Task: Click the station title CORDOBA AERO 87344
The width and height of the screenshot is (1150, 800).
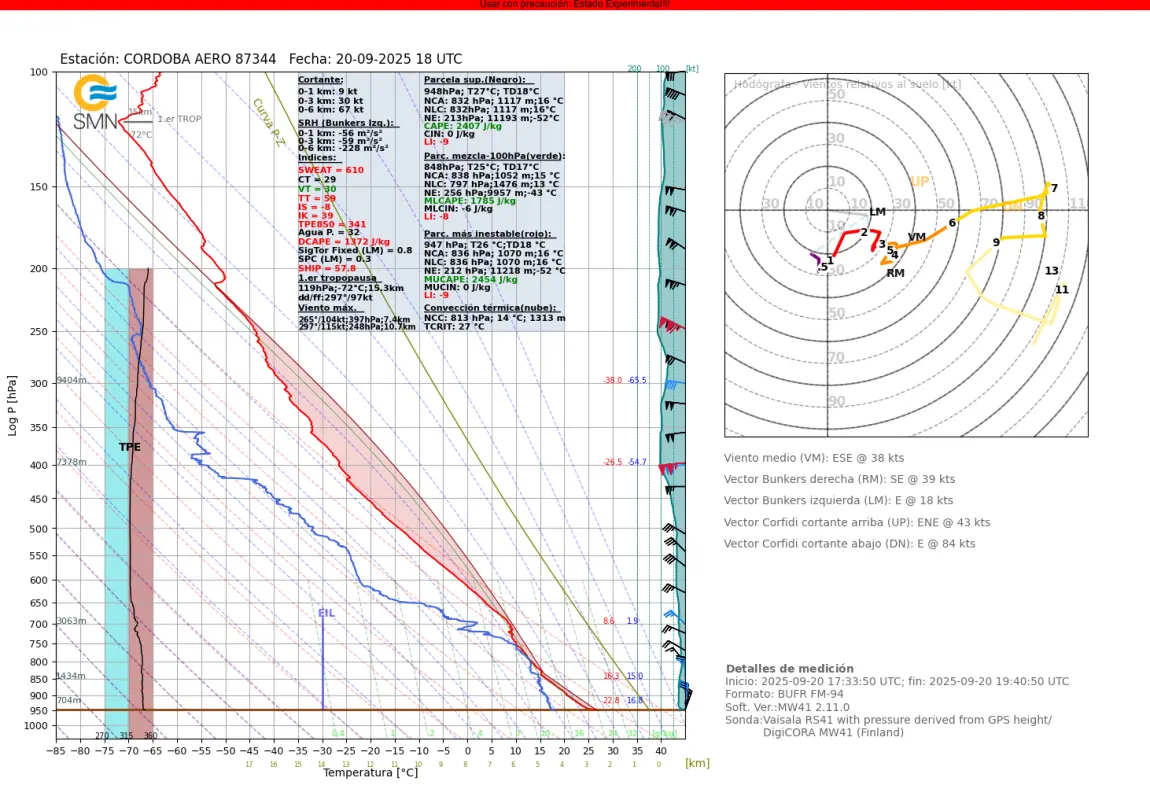Action: pos(199,59)
